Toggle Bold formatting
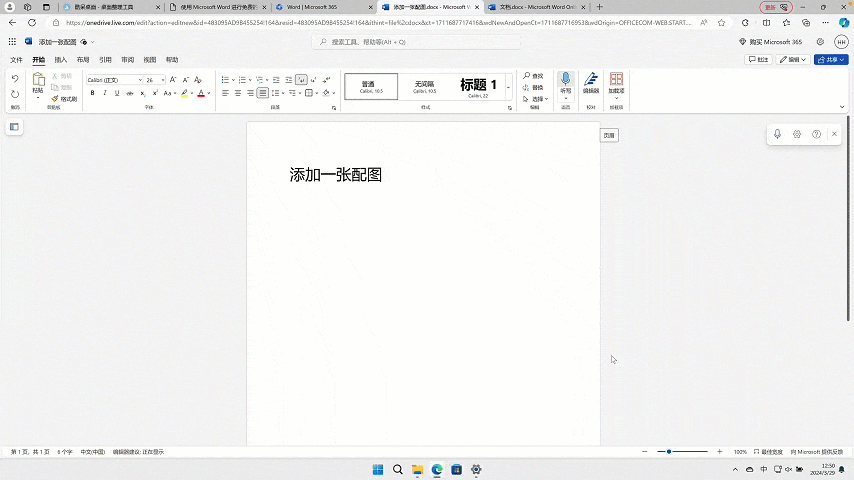This screenshot has width=854, height=480. 92,93
